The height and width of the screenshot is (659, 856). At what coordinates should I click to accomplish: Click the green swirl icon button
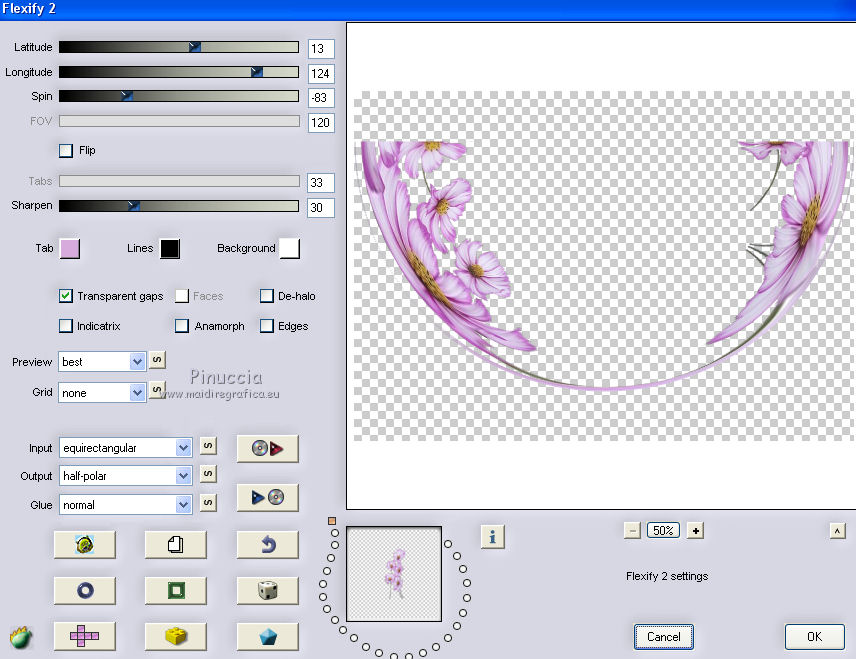[x=85, y=544]
